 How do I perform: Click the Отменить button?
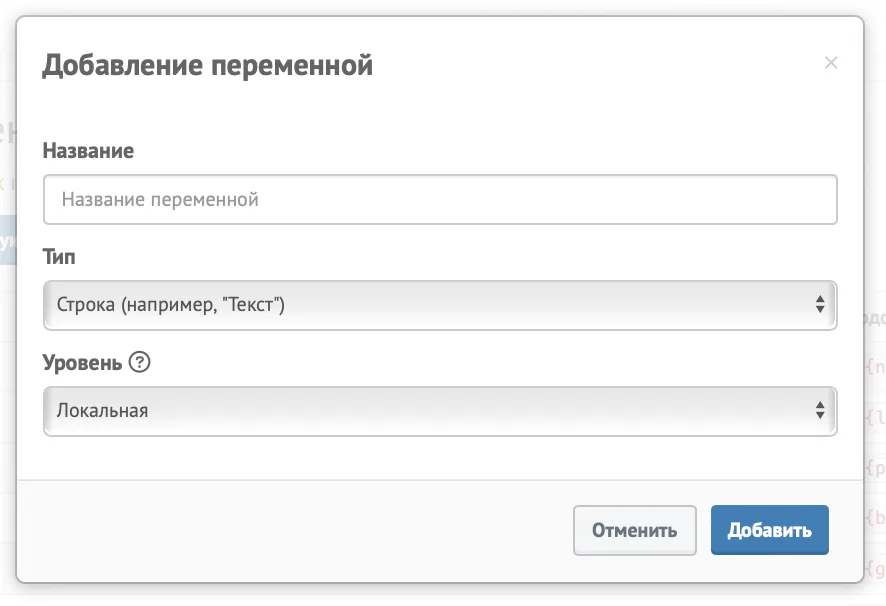tap(635, 530)
